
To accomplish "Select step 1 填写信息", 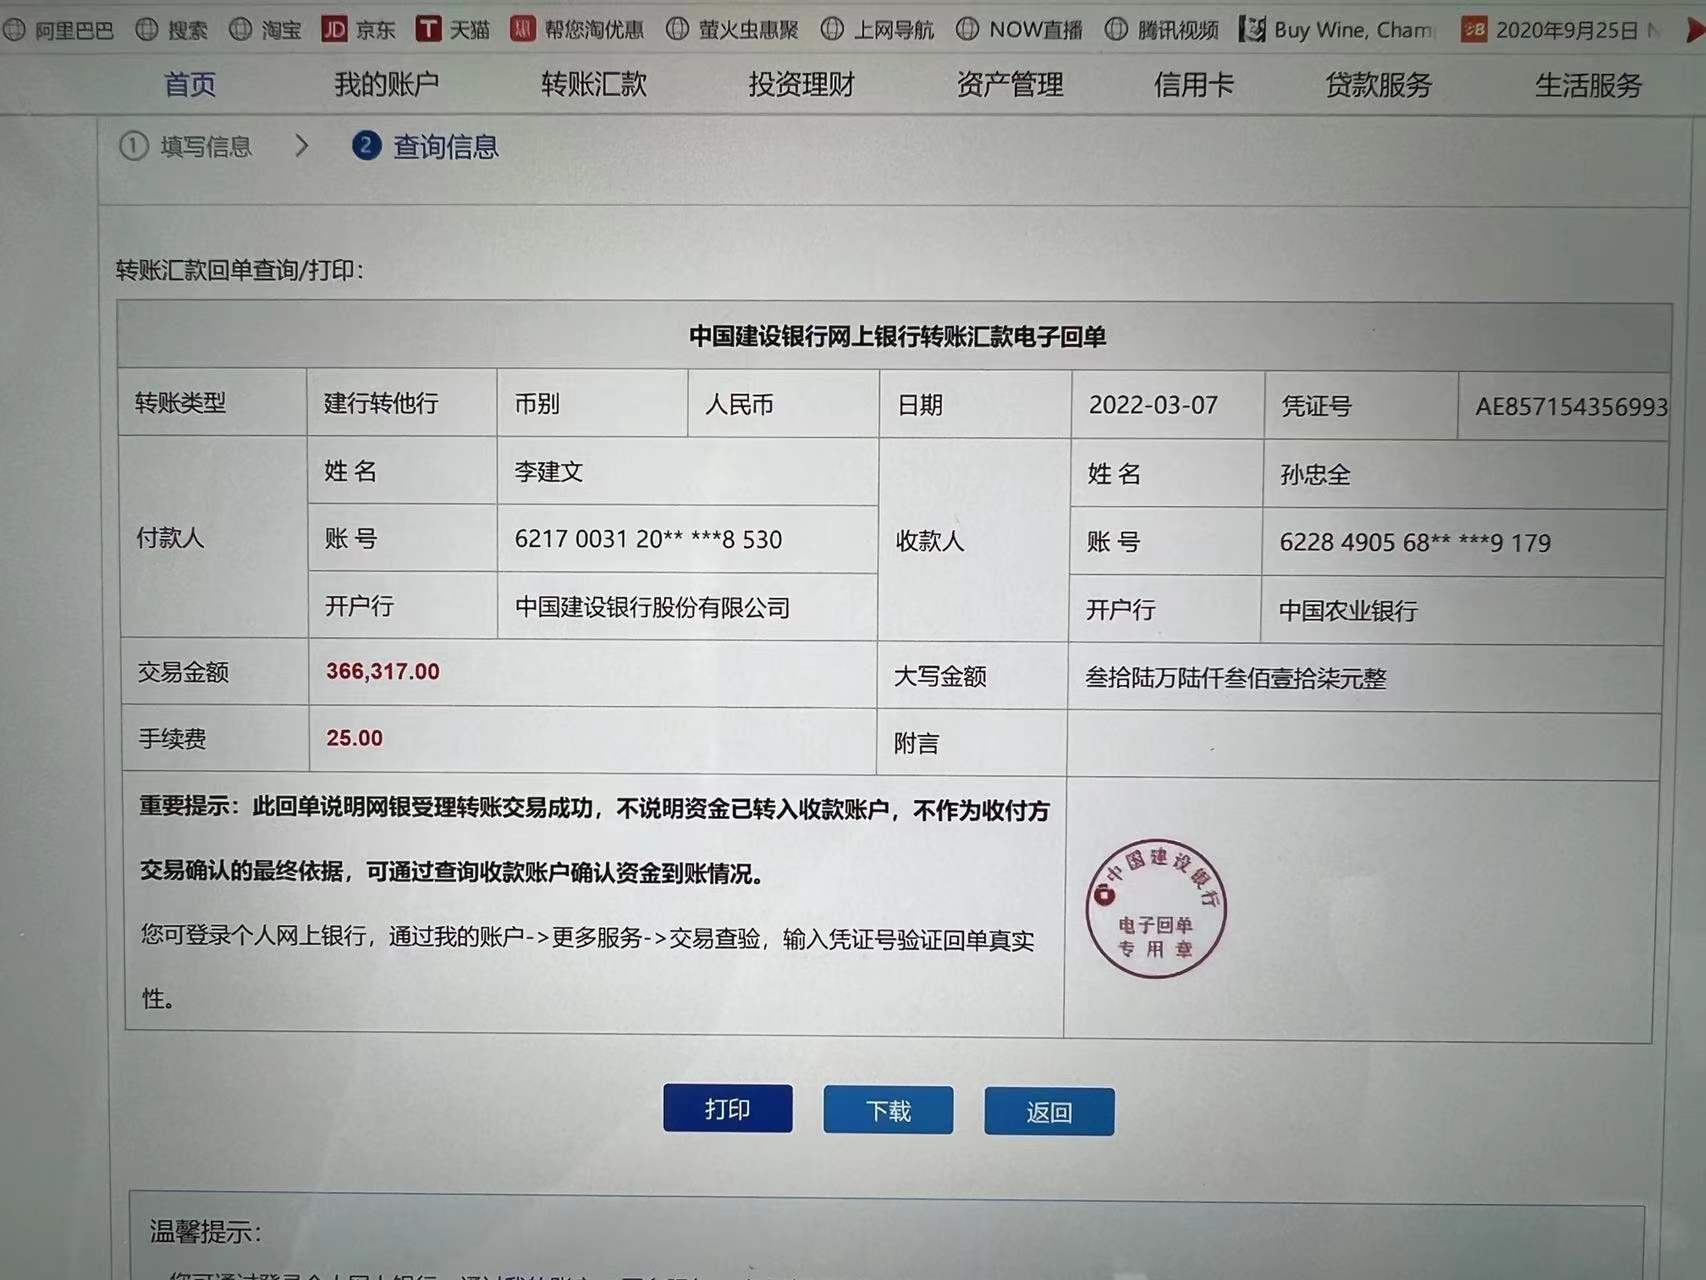I will tap(186, 147).
